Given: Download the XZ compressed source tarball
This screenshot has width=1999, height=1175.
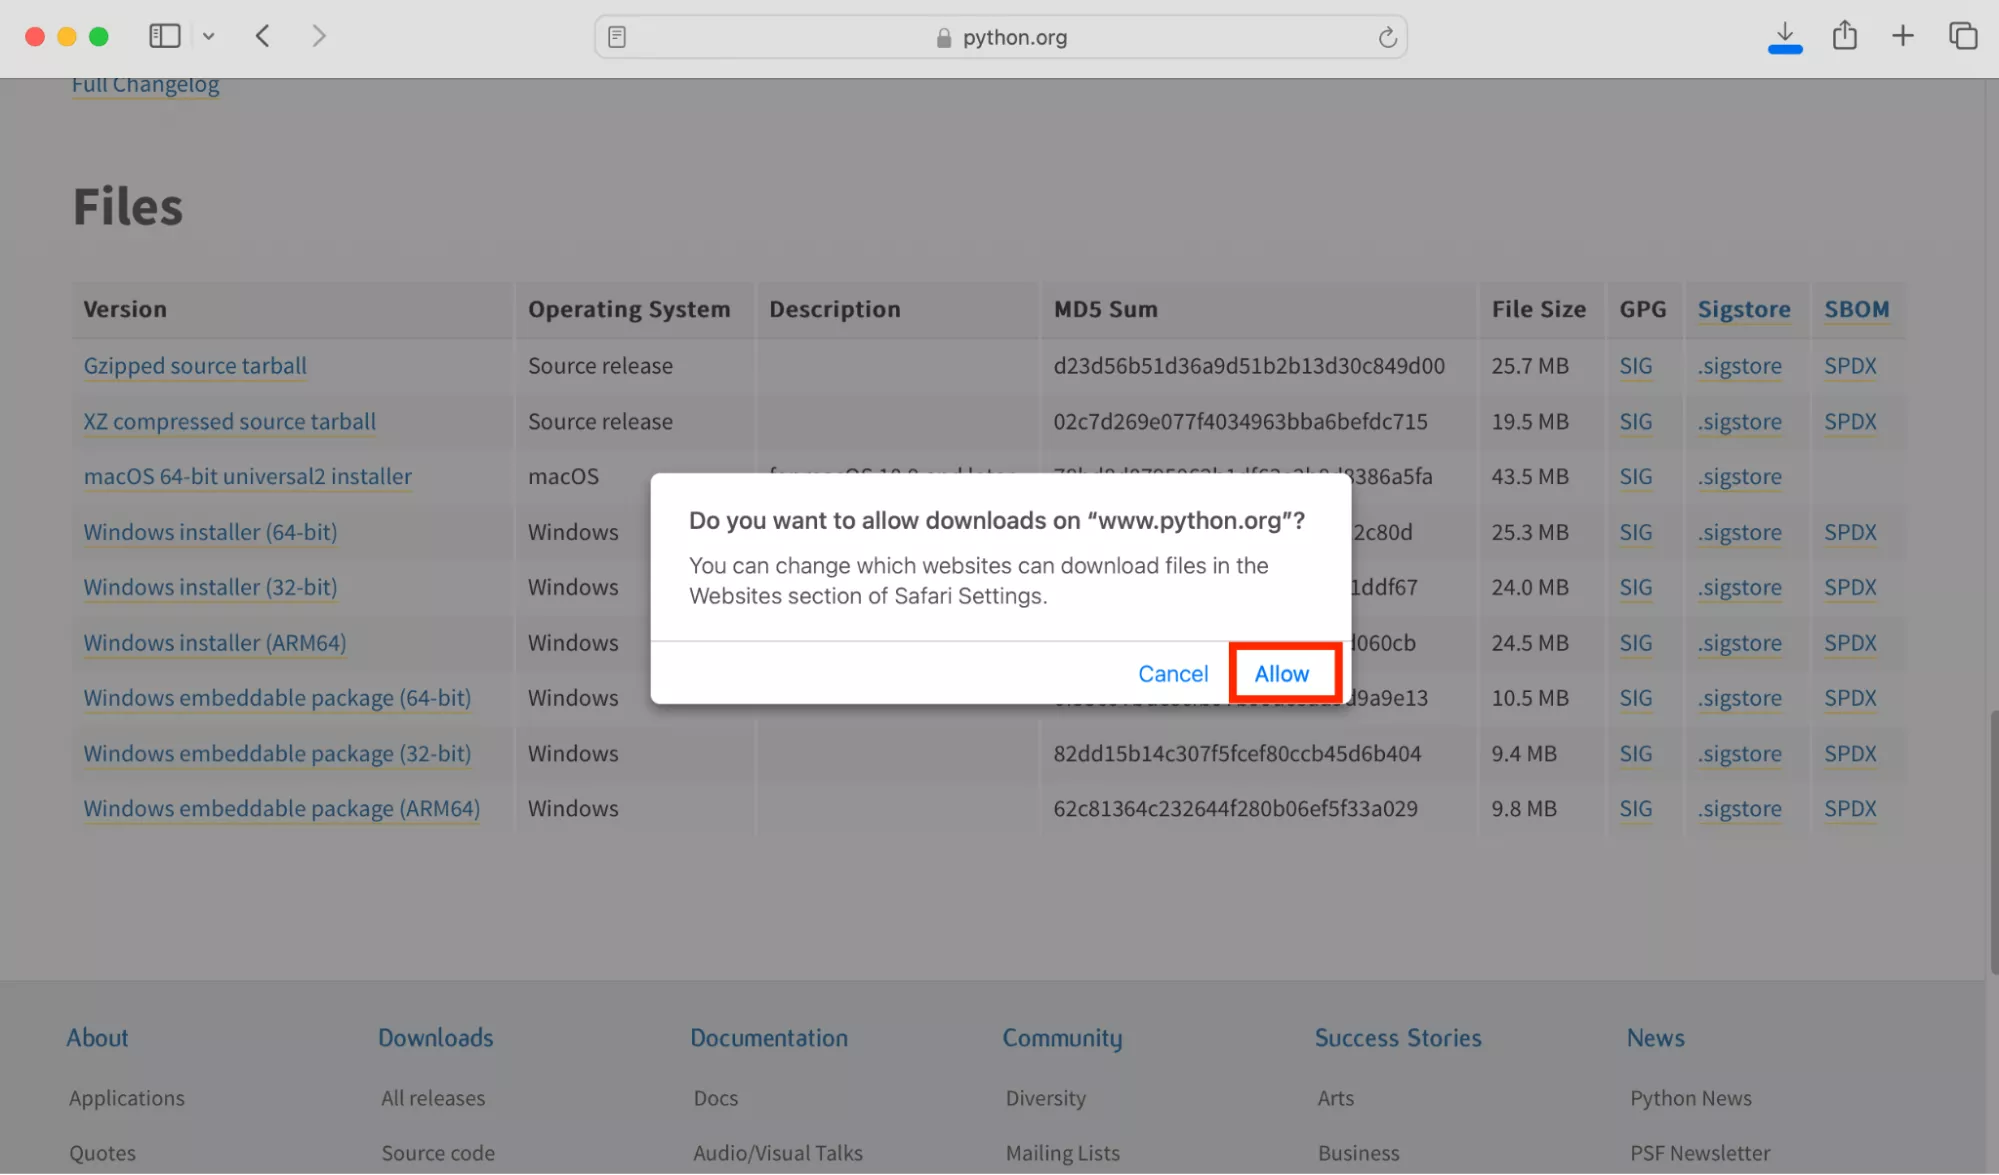Looking at the screenshot, I should [230, 422].
